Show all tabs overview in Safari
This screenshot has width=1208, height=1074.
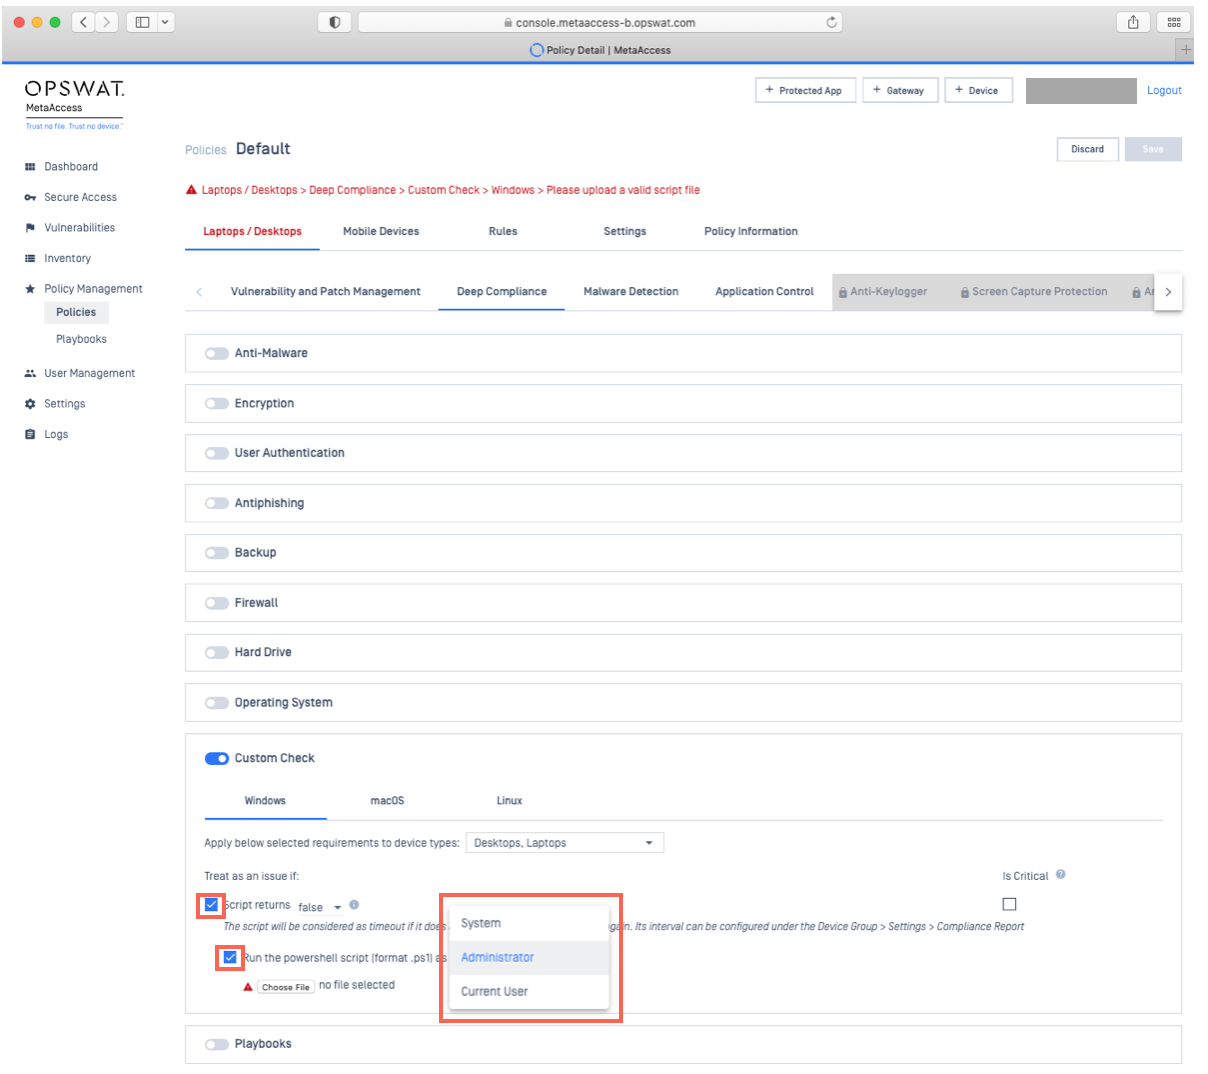[1174, 22]
